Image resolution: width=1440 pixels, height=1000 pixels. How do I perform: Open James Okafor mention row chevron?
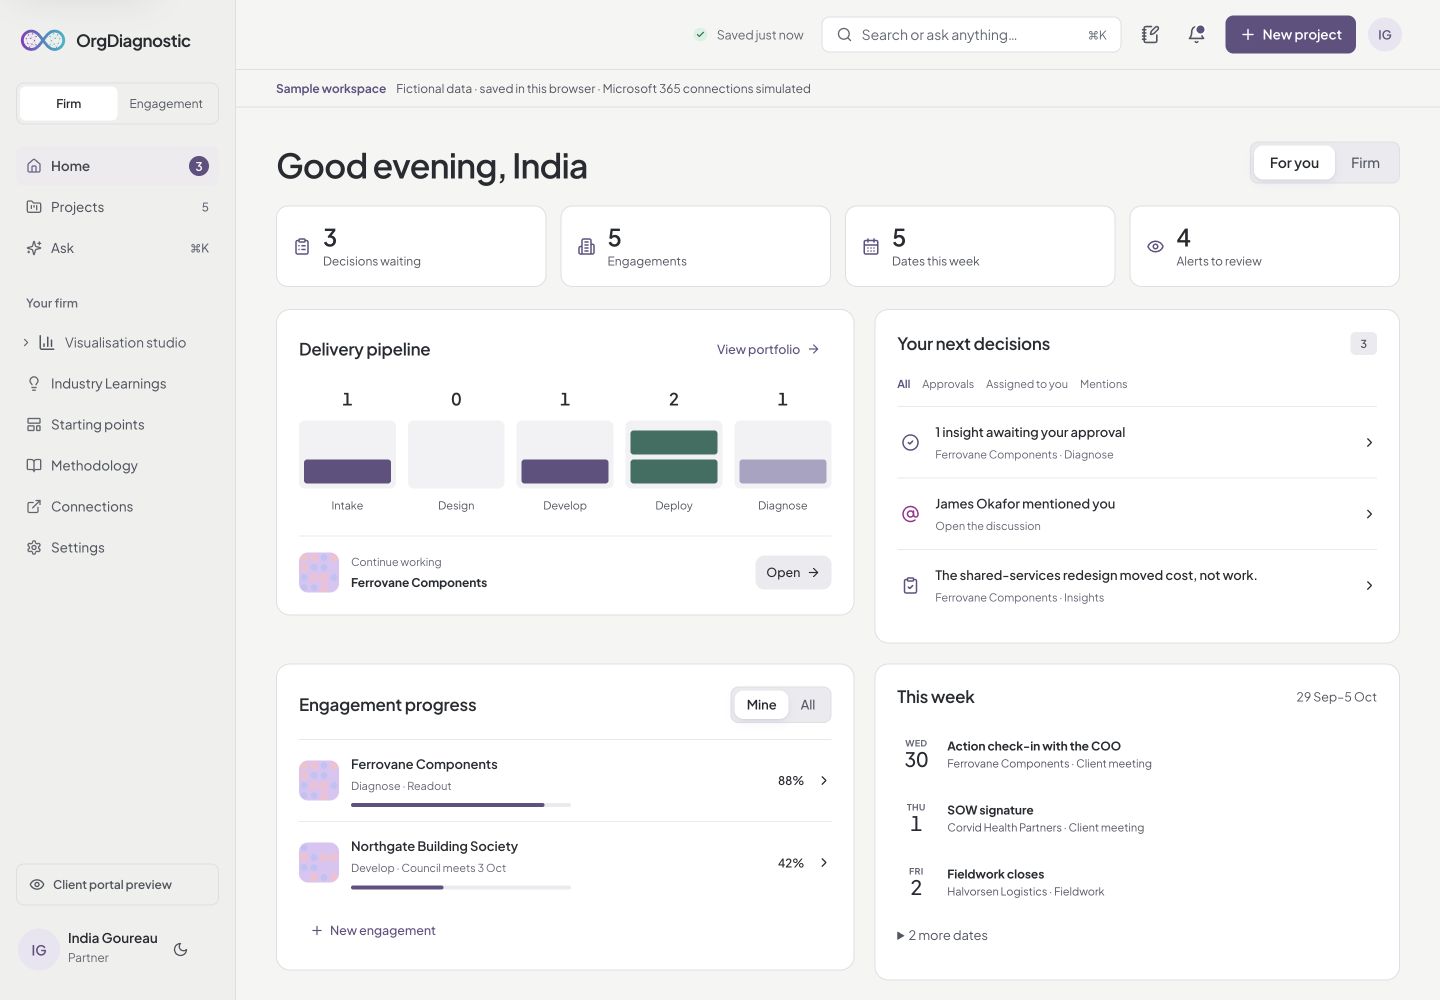click(x=1369, y=514)
